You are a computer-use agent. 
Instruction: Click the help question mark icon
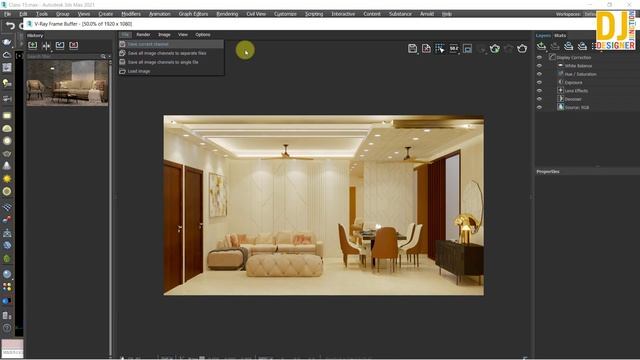pos(7,328)
